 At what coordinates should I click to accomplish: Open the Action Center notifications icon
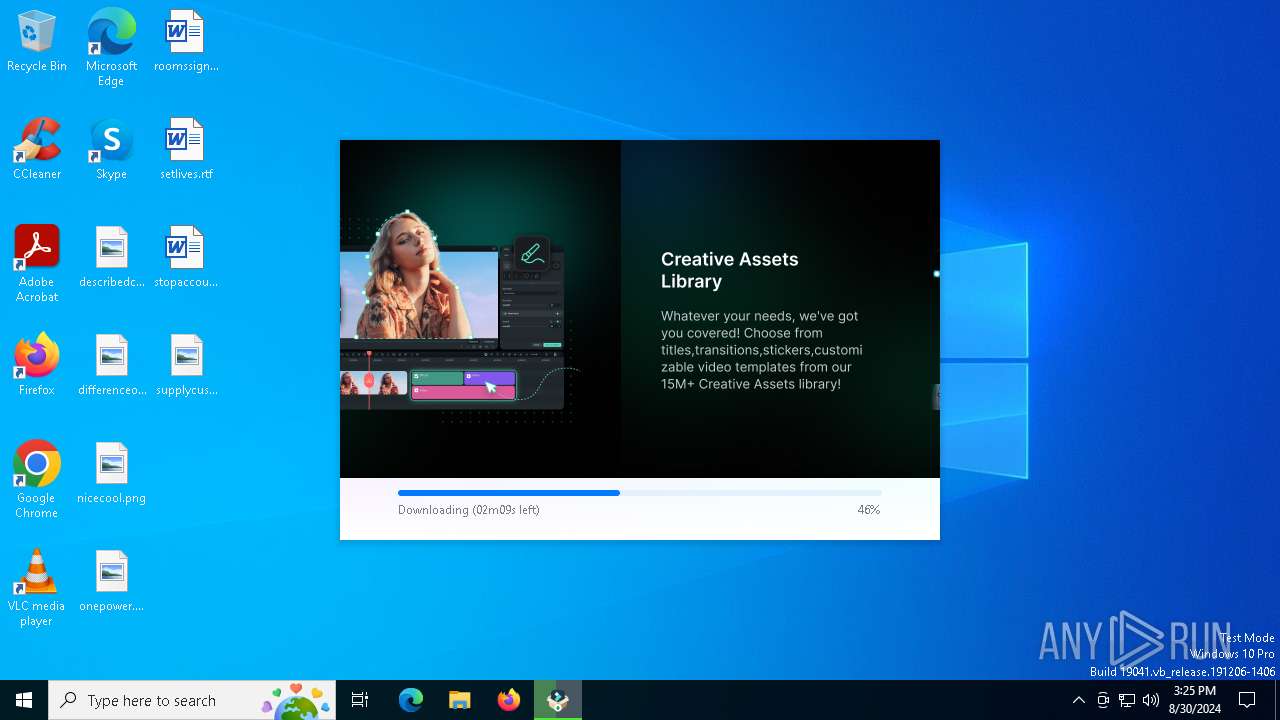click(x=1247, y=700)
